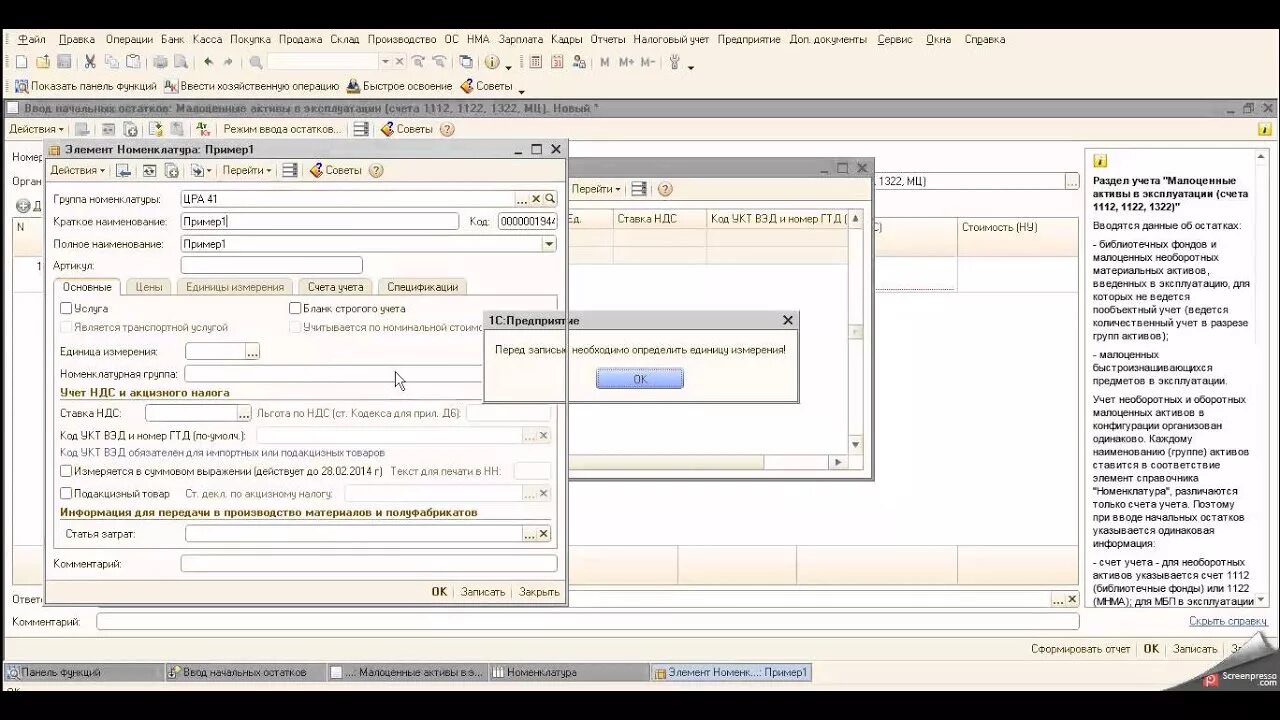Click the undo arrow icon in main toolbar
Screen dimensions: 1280x720
(208, 62)
